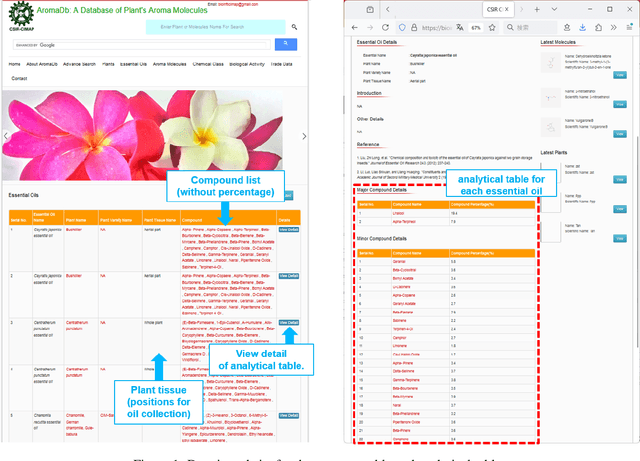View Detail for first Cayratia japonica row
The width and height of the screenshot is (640, 461).
[289, 229]
